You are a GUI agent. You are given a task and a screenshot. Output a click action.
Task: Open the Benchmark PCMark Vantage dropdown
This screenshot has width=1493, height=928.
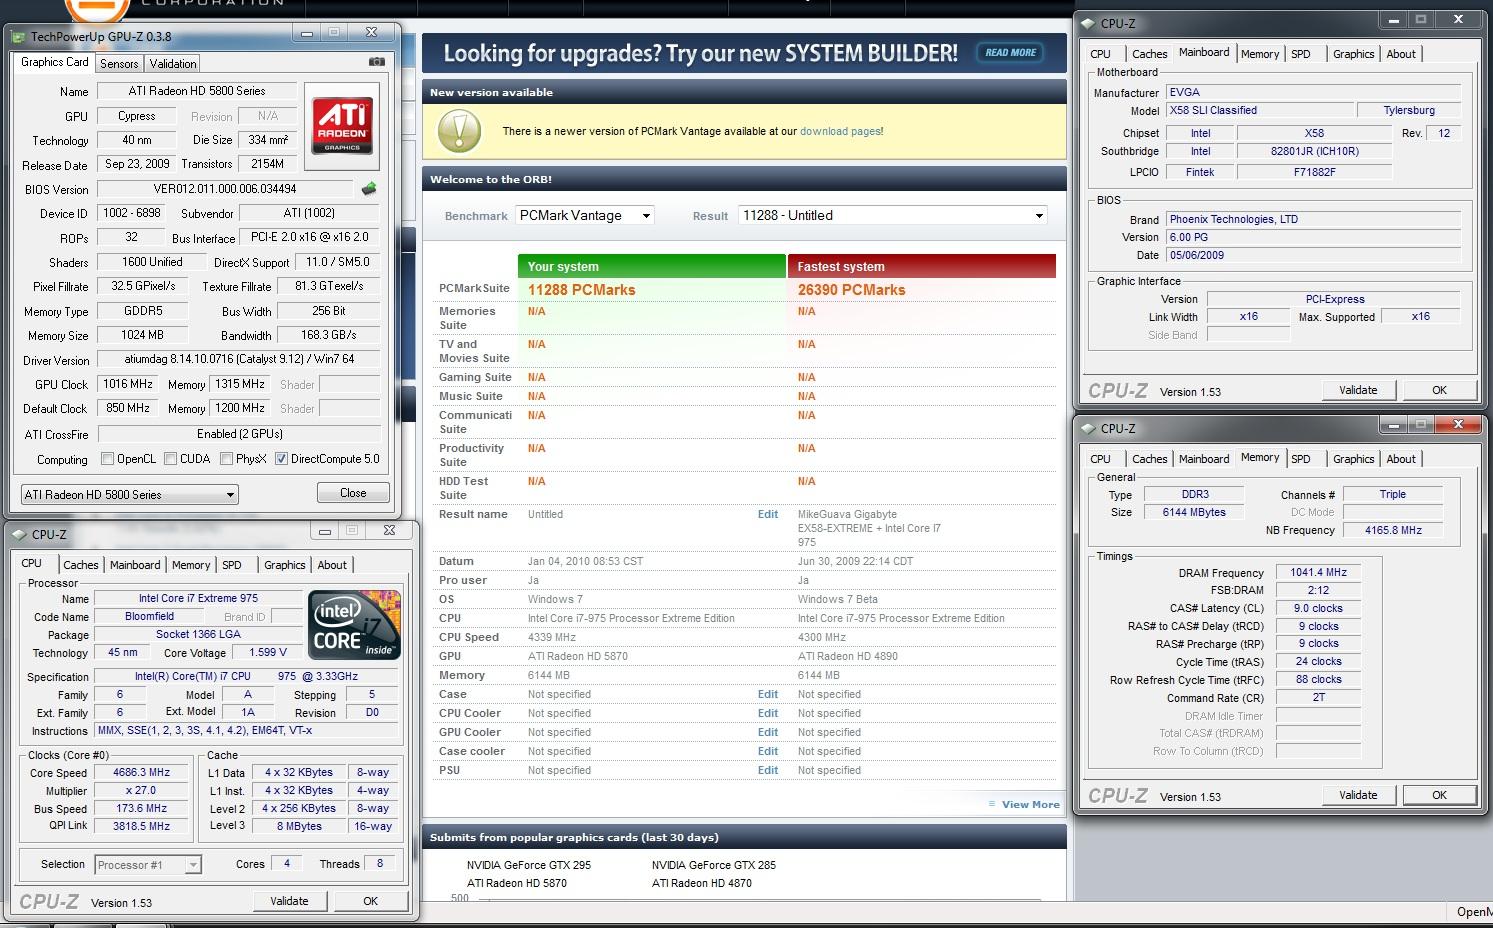pos(585,215)
